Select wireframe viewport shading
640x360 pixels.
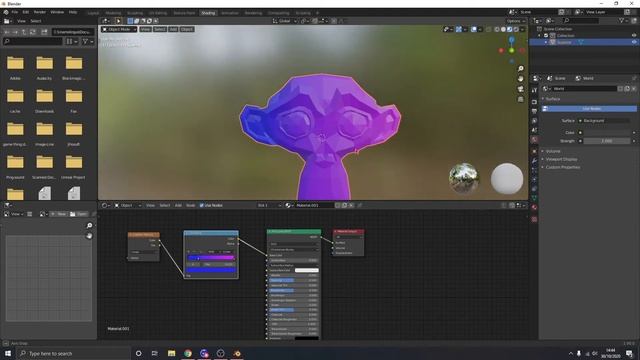(497, 29)
